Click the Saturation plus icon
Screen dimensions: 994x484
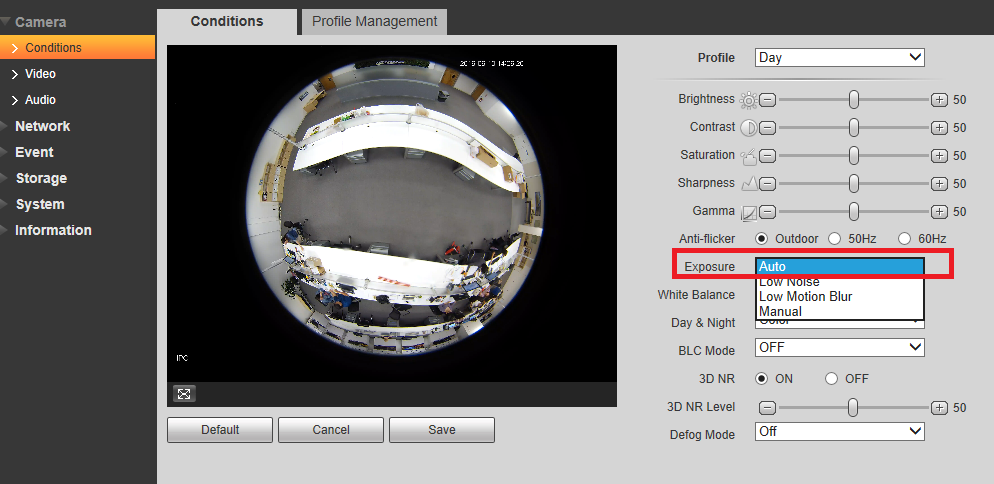(939, 155)
